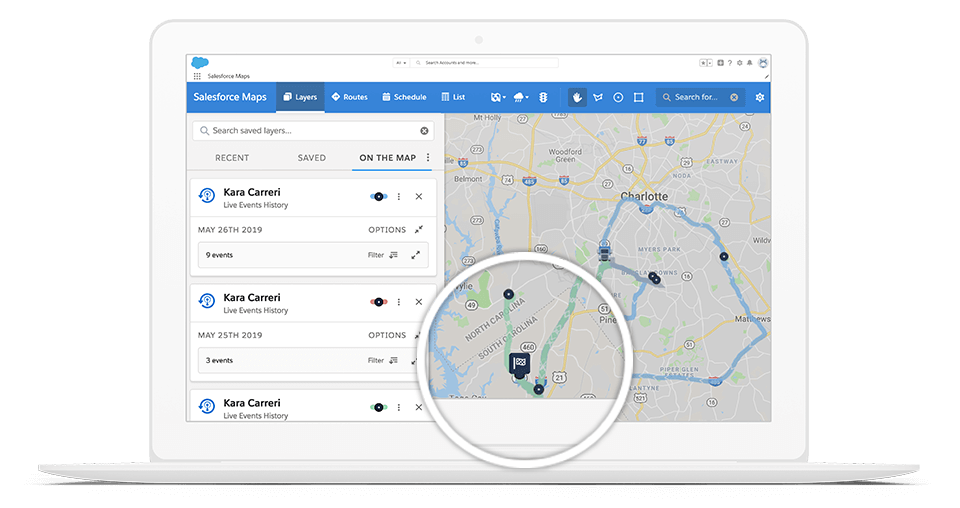Open the user avatar menu
The image size is (960, 508).
(x=763, y=62)
